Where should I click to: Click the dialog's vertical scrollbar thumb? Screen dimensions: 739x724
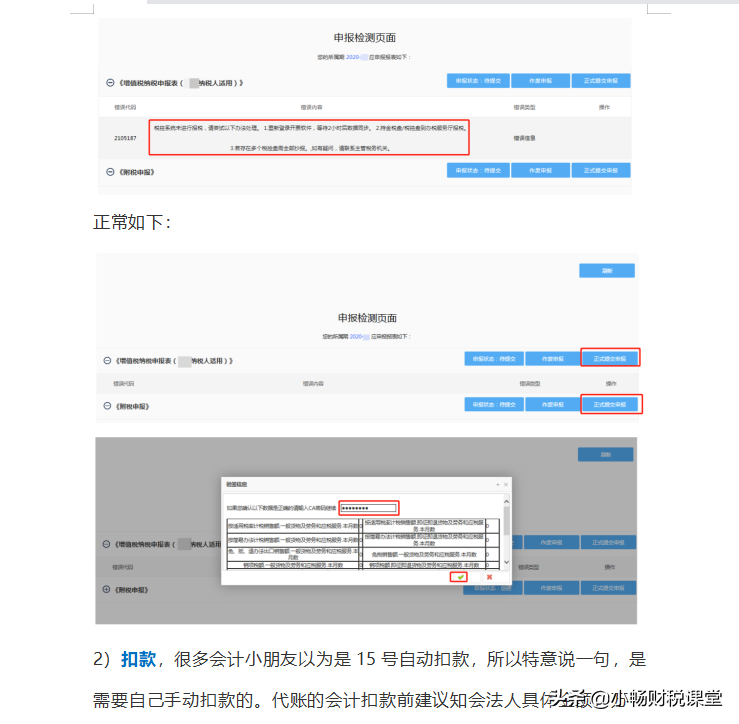coord(507,520)
